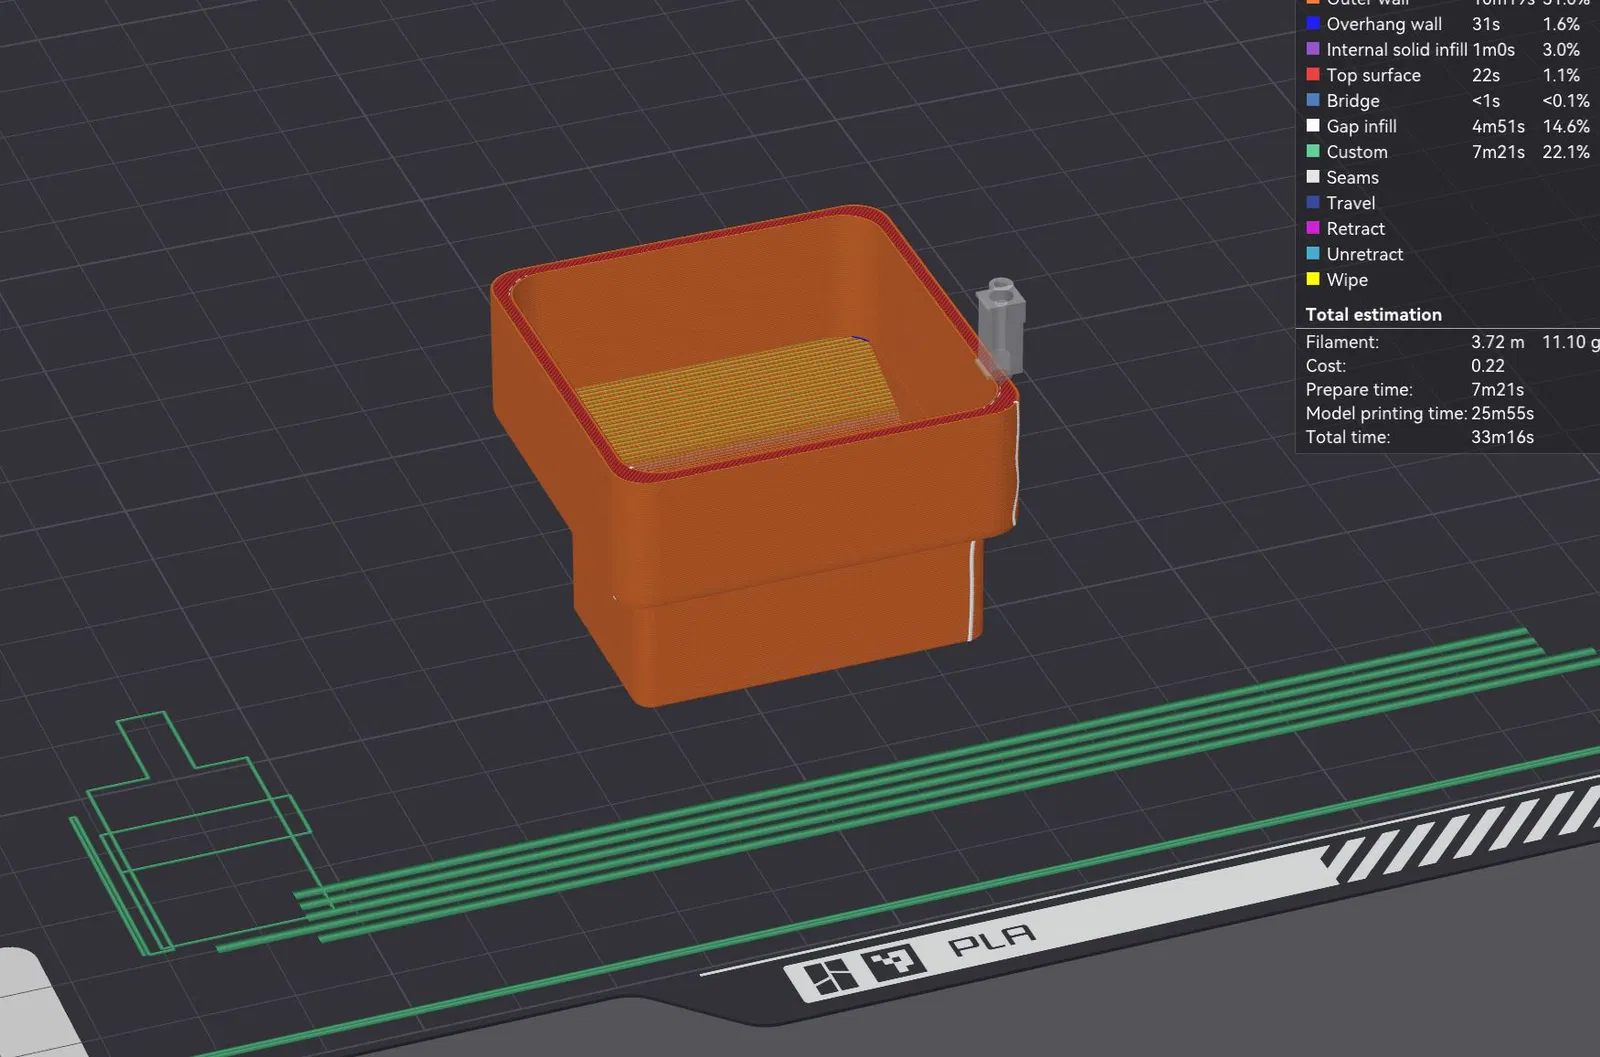Click the yellow Wipe swatch icon

click(x=1313, y=279)
